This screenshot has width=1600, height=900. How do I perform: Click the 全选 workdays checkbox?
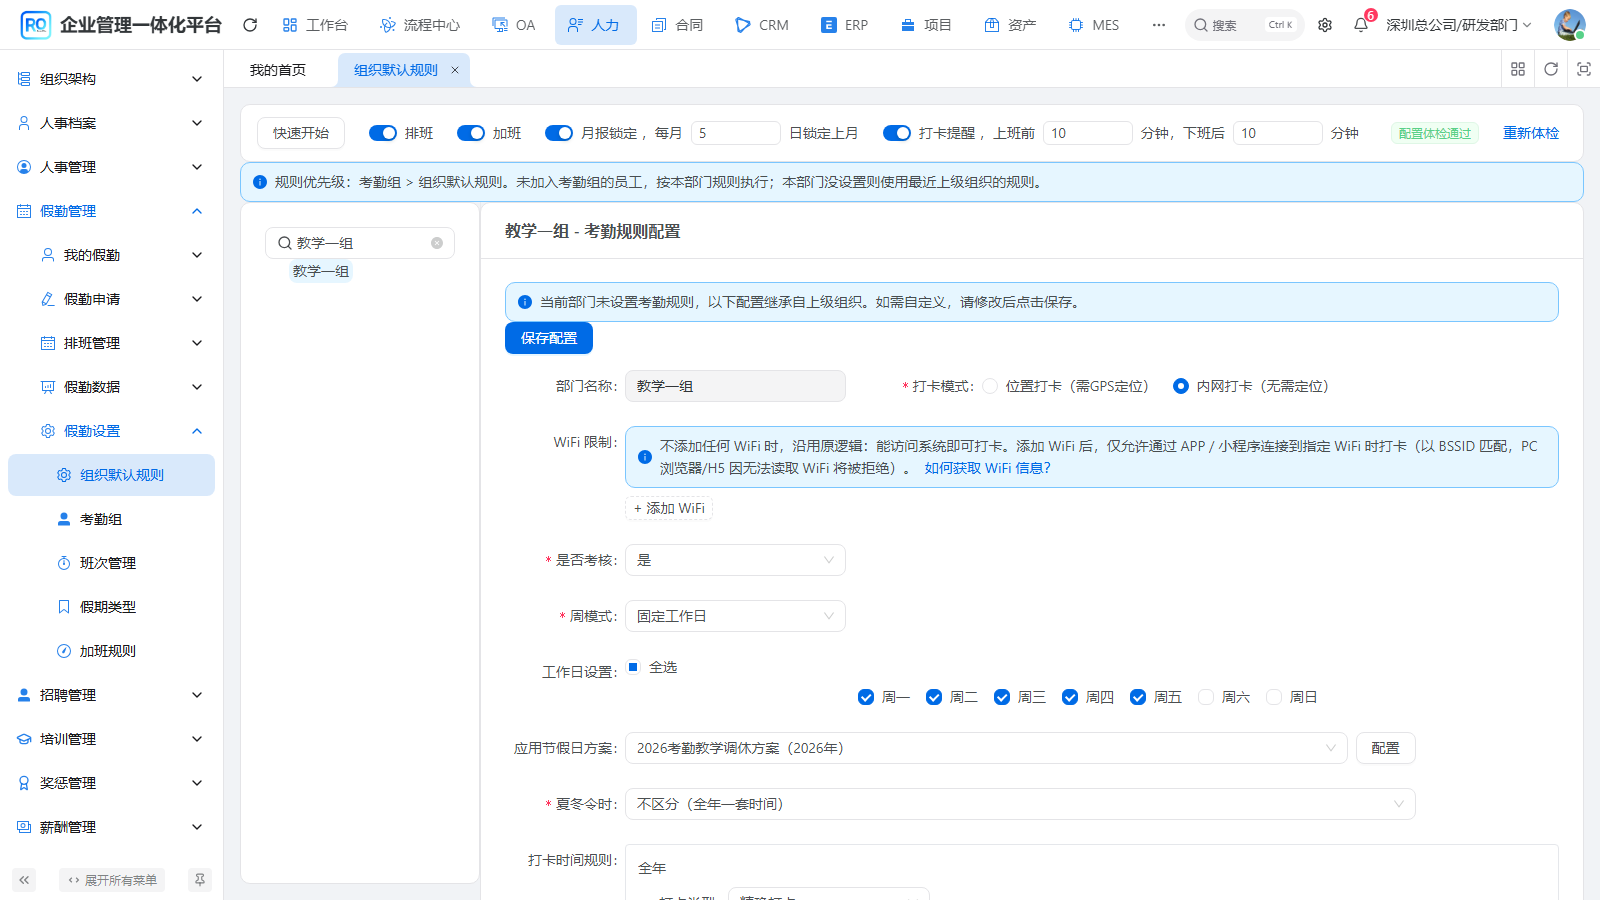coord(633,667)
